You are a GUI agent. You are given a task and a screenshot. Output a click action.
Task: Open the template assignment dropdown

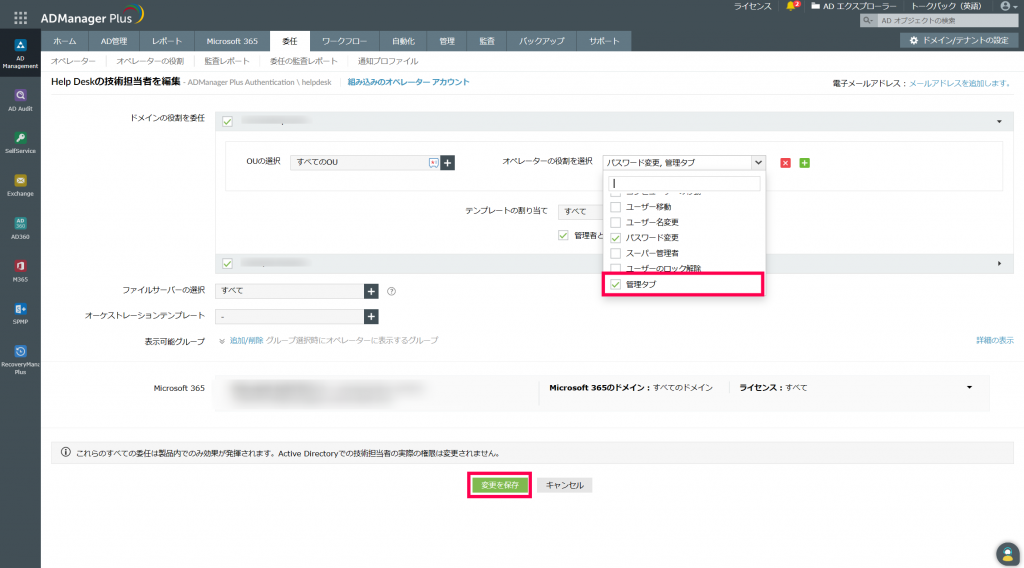click(x=581, y=212)
